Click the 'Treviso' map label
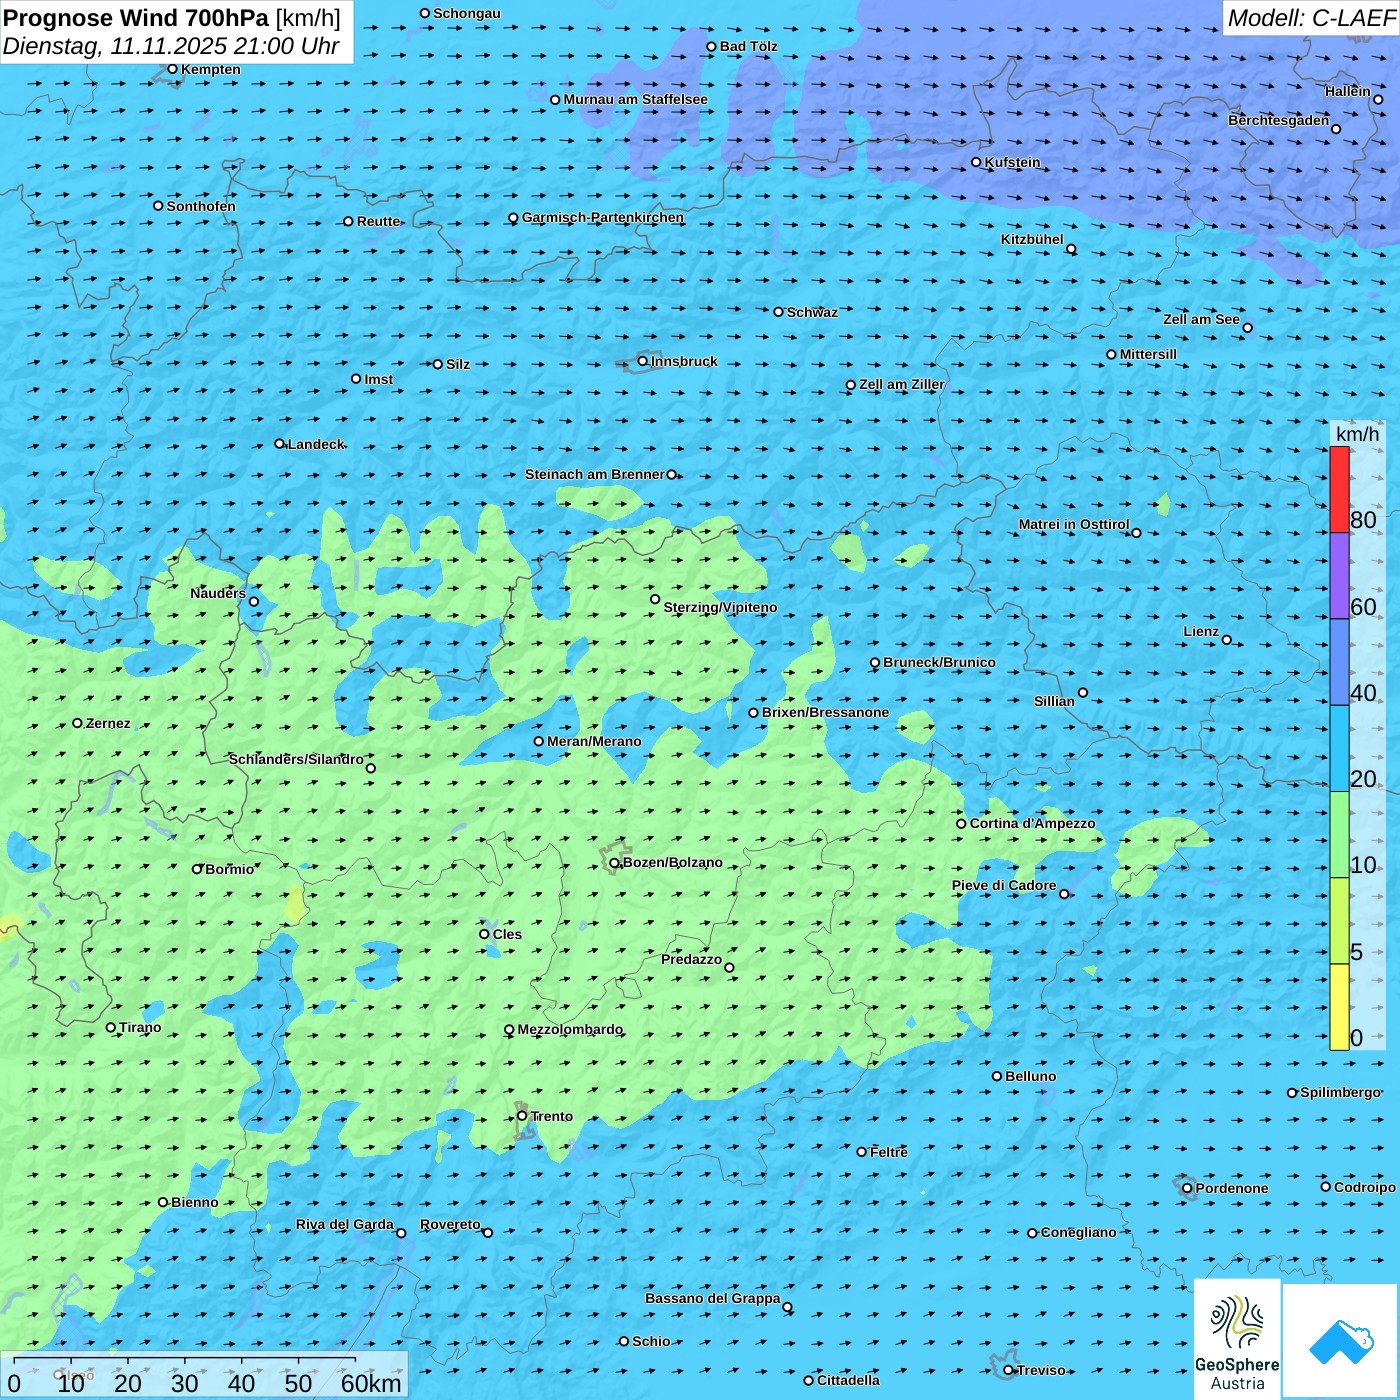Image resolution: width=1400 pixels, height=1400 pixels. pos(1041,1370)
